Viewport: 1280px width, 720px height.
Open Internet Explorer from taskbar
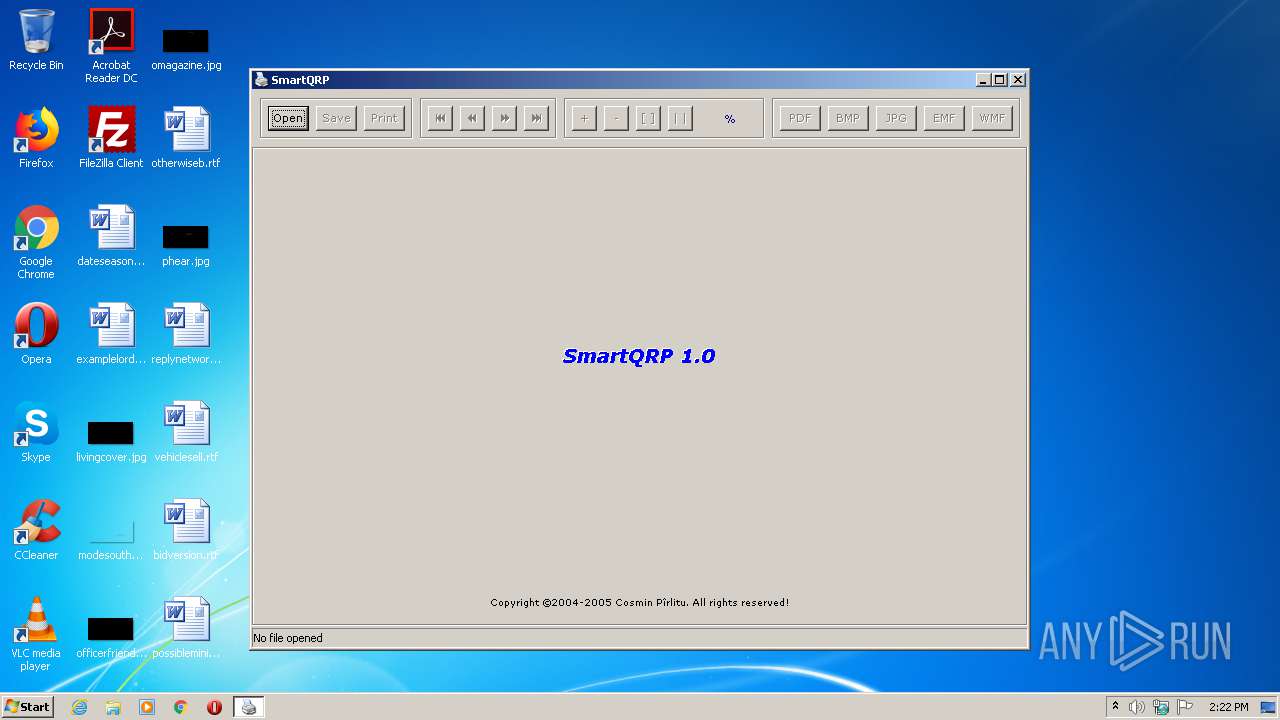click(80, 707)
